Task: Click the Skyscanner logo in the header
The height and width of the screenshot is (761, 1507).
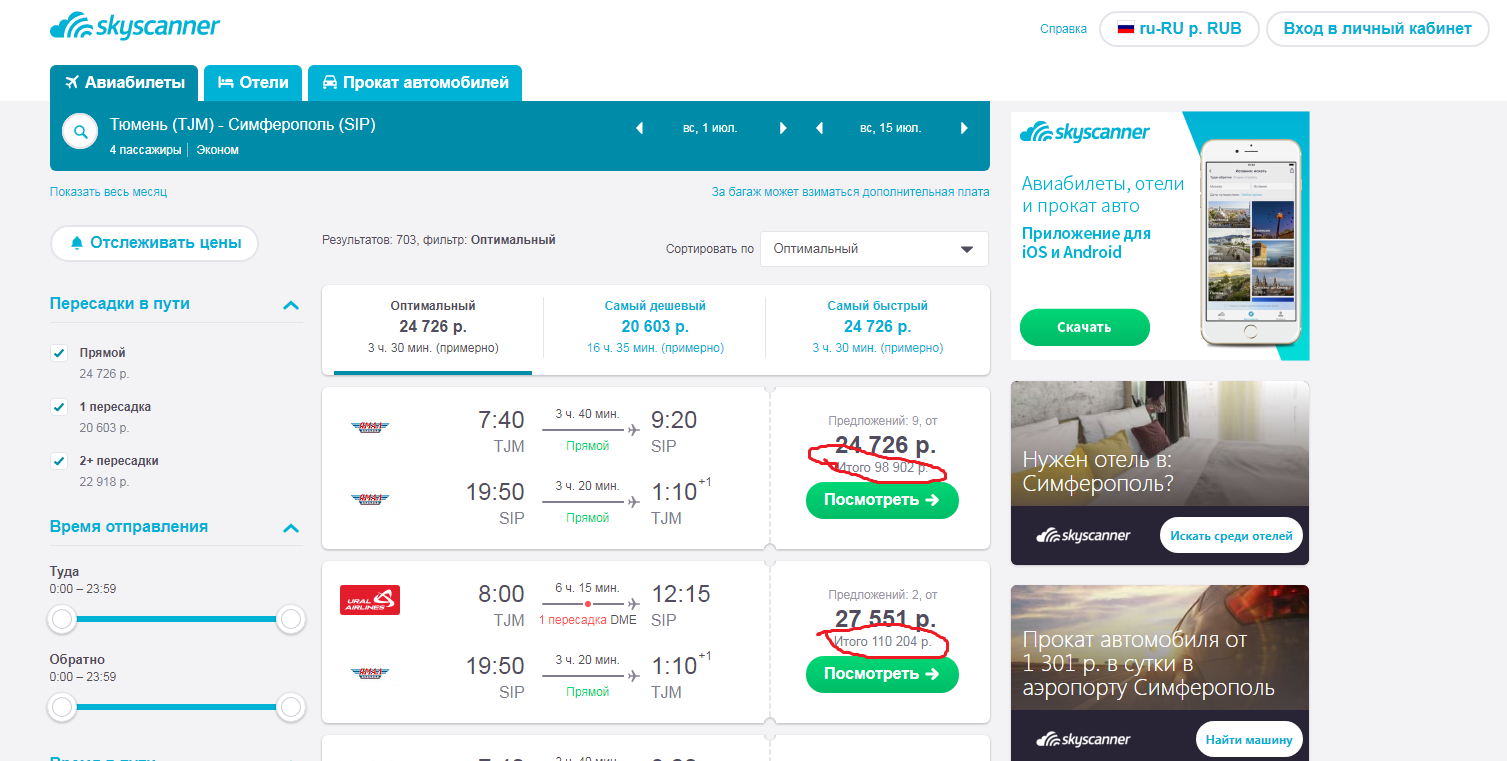Action: (135, 27)
